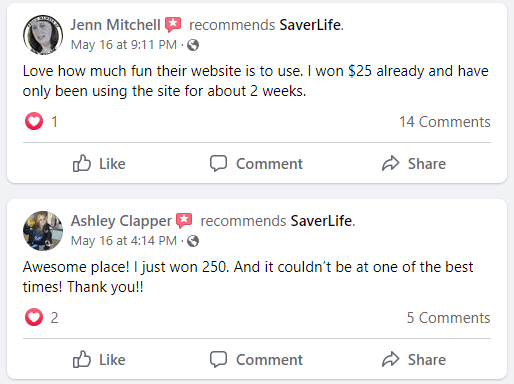This screenshot has height=384, width=514.
Task: Click the recommendation star badge beside Jenn Mitchell
Action: 173,25
